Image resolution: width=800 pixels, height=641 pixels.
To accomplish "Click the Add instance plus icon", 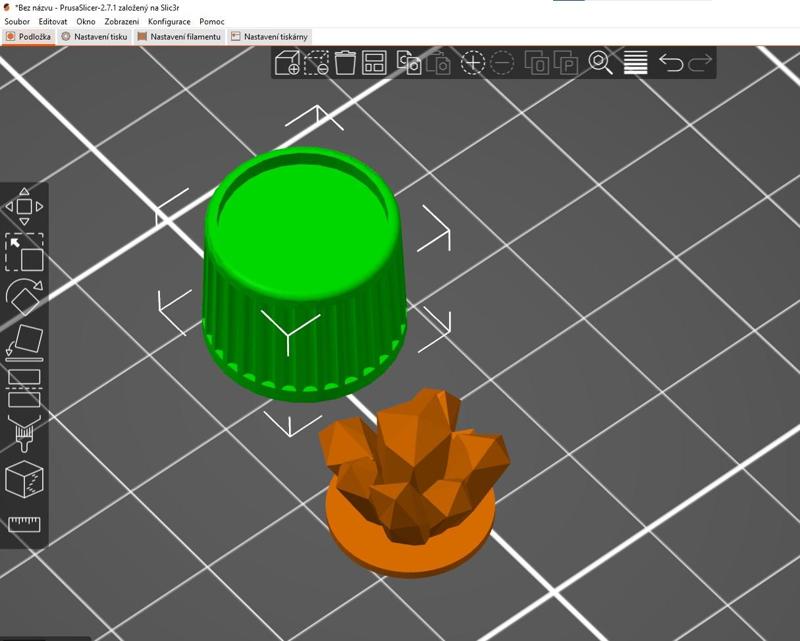I will [x=473, y=63].
